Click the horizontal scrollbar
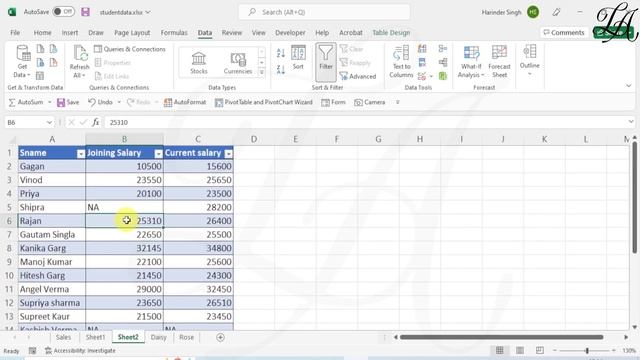 click(502, 337)
